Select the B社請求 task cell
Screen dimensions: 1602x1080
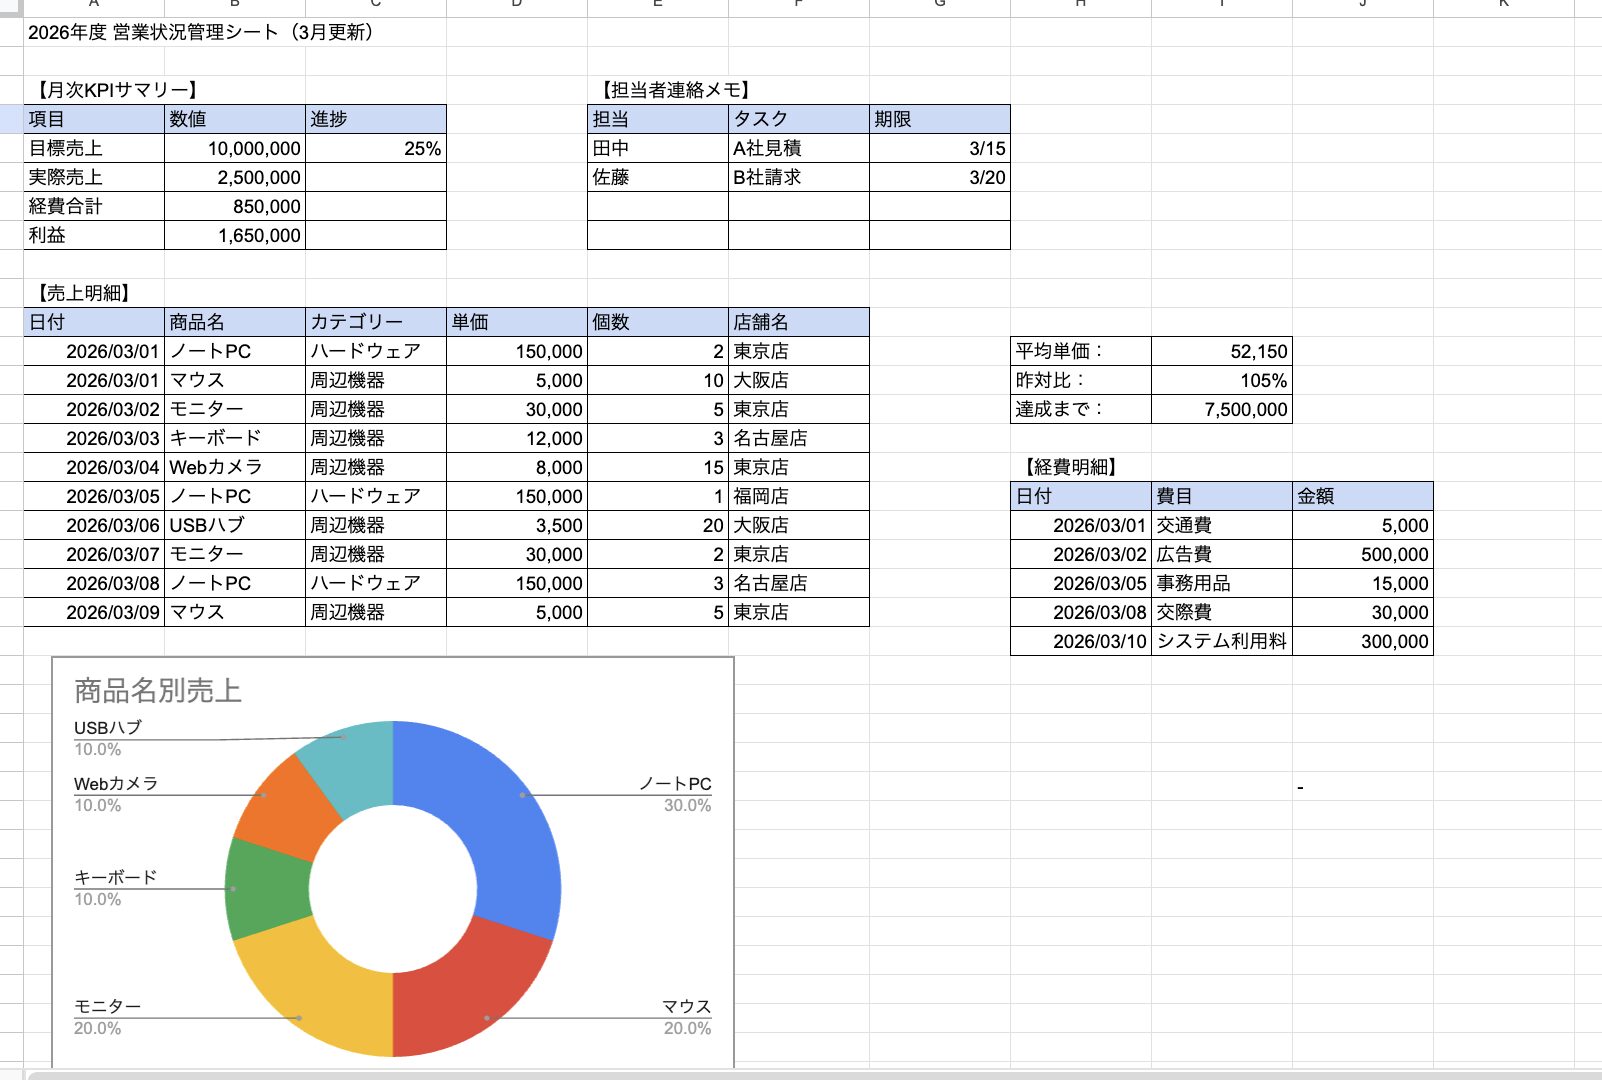coord(798,177)
